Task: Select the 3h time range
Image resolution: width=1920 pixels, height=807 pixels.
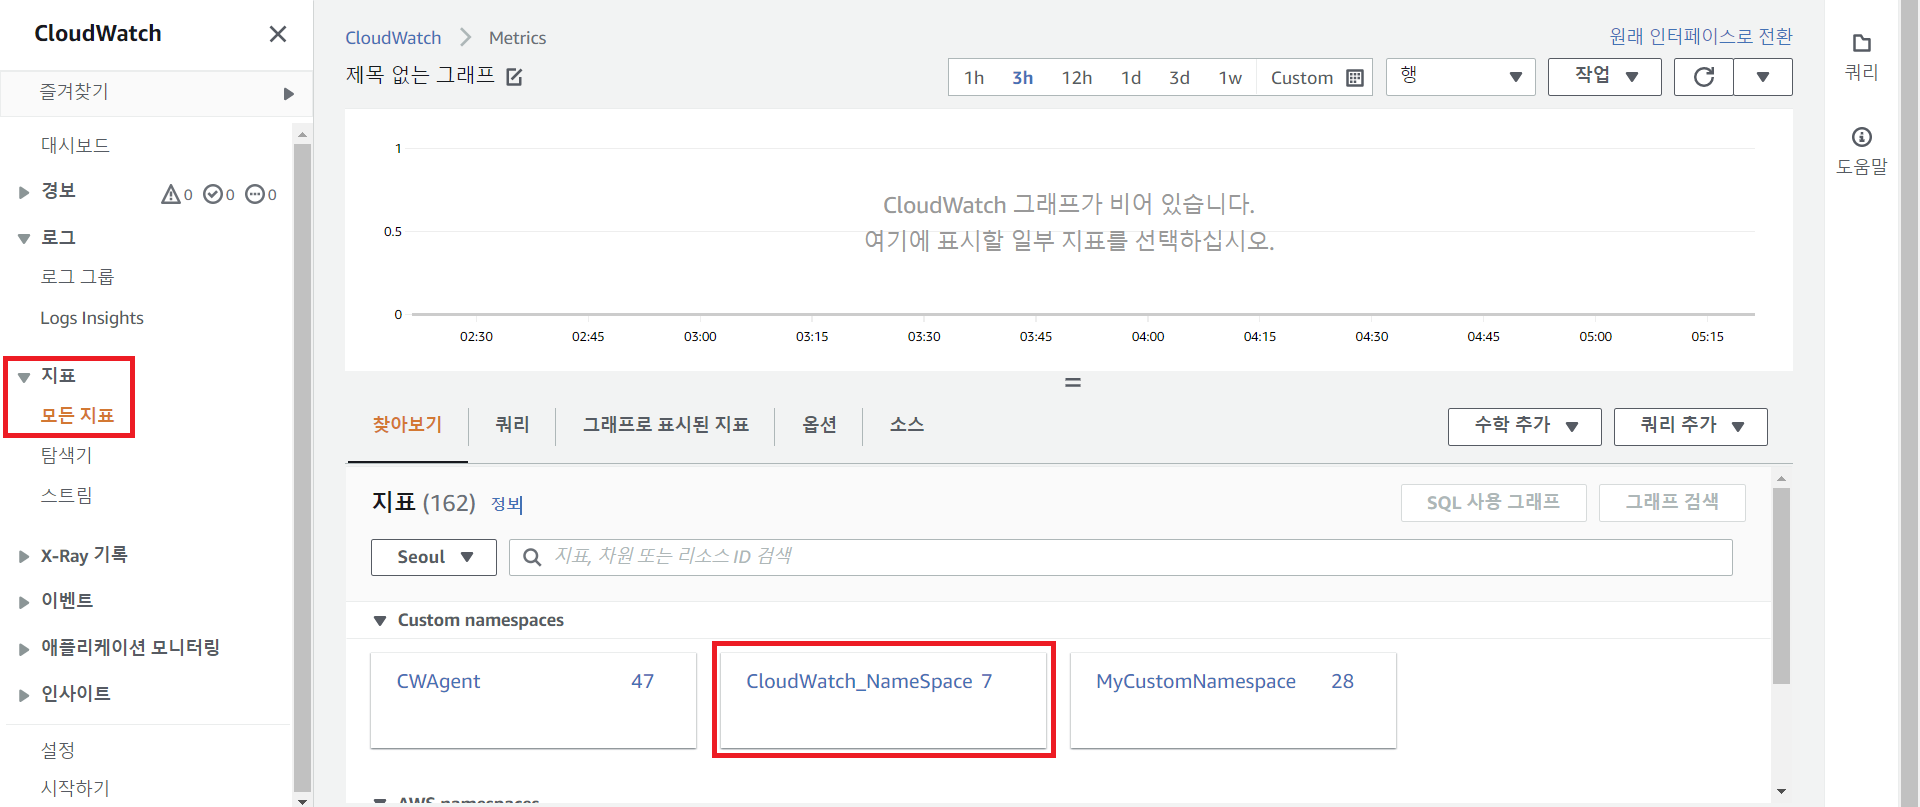Action: pos(1022,78)
